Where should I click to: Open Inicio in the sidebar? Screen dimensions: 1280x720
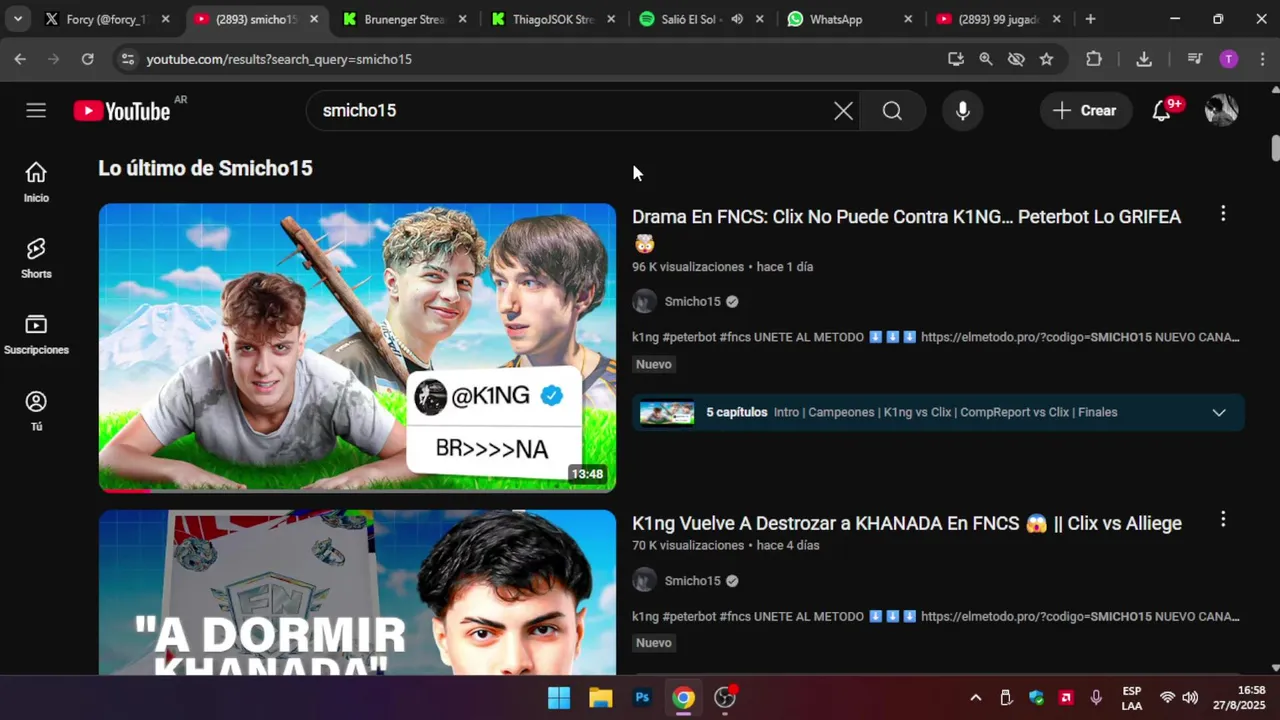point(36,182)
